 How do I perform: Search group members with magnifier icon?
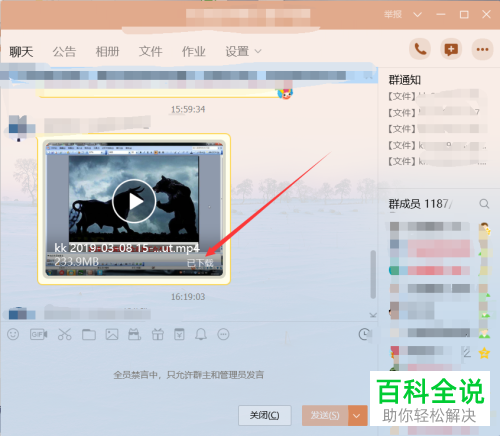point(484,203)
